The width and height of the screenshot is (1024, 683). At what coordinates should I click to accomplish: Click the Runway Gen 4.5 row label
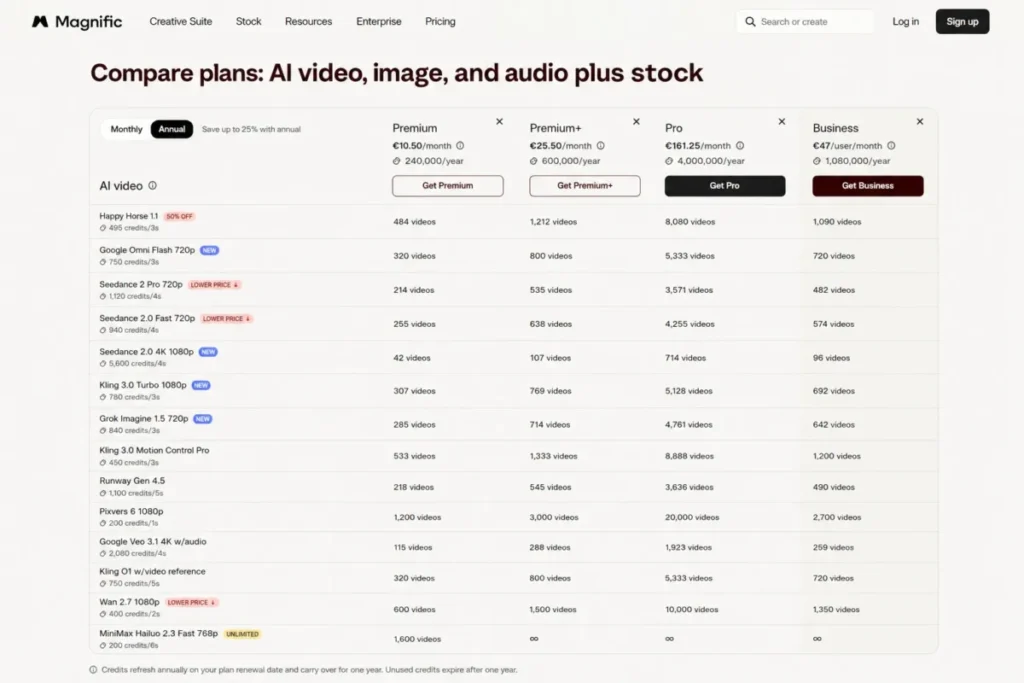(132, 481)
